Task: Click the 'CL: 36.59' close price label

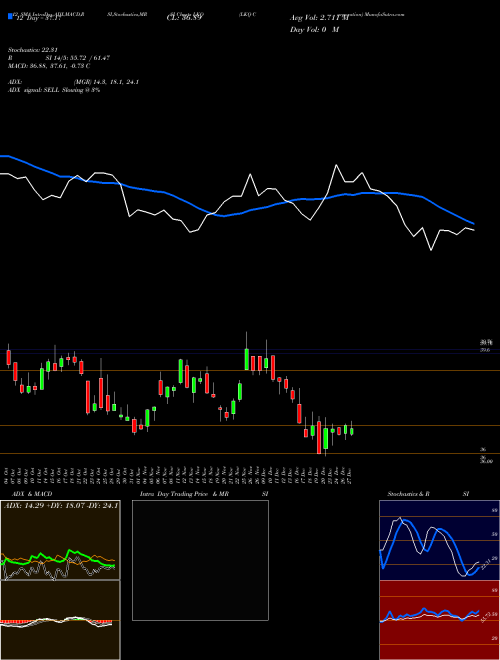Action: [185, 19]
